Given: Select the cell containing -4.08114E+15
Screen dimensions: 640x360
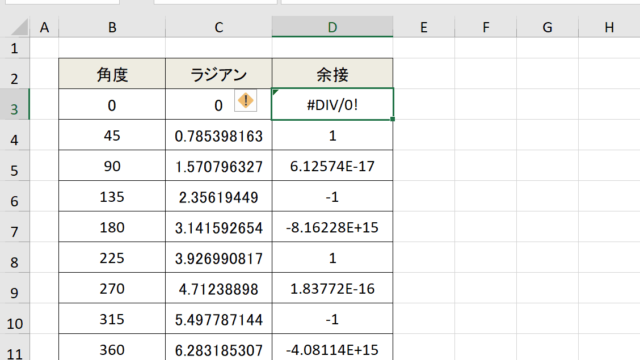Looking at the screenshot, I should [x=332, y=348].
